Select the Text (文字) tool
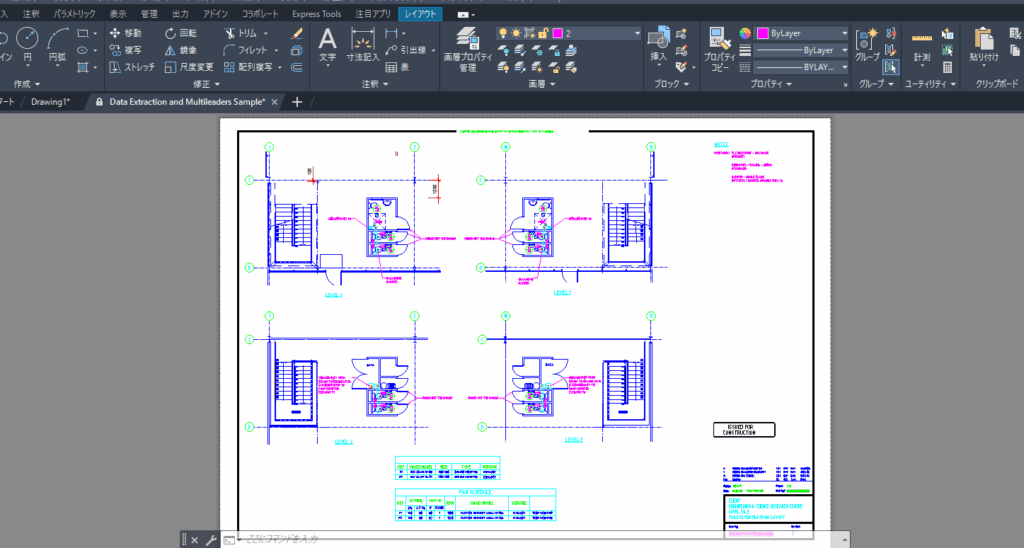Image resolution: width=1024 pixels, height=548 pixels. [327, 45]
